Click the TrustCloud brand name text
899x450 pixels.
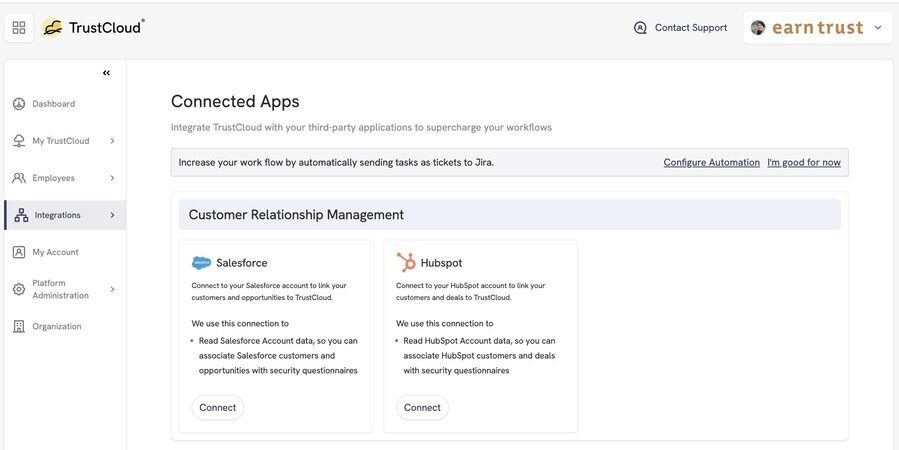tap(105, 28)
